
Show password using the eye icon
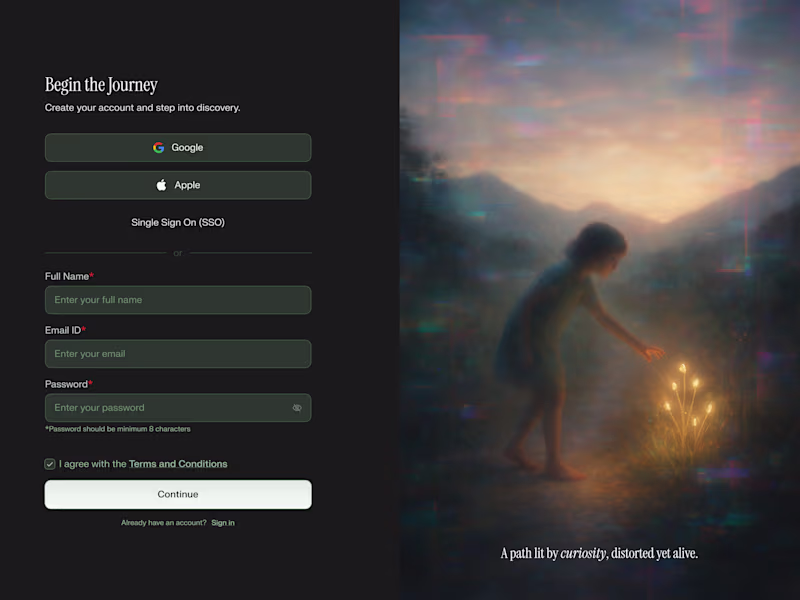(x=297, y=408)
